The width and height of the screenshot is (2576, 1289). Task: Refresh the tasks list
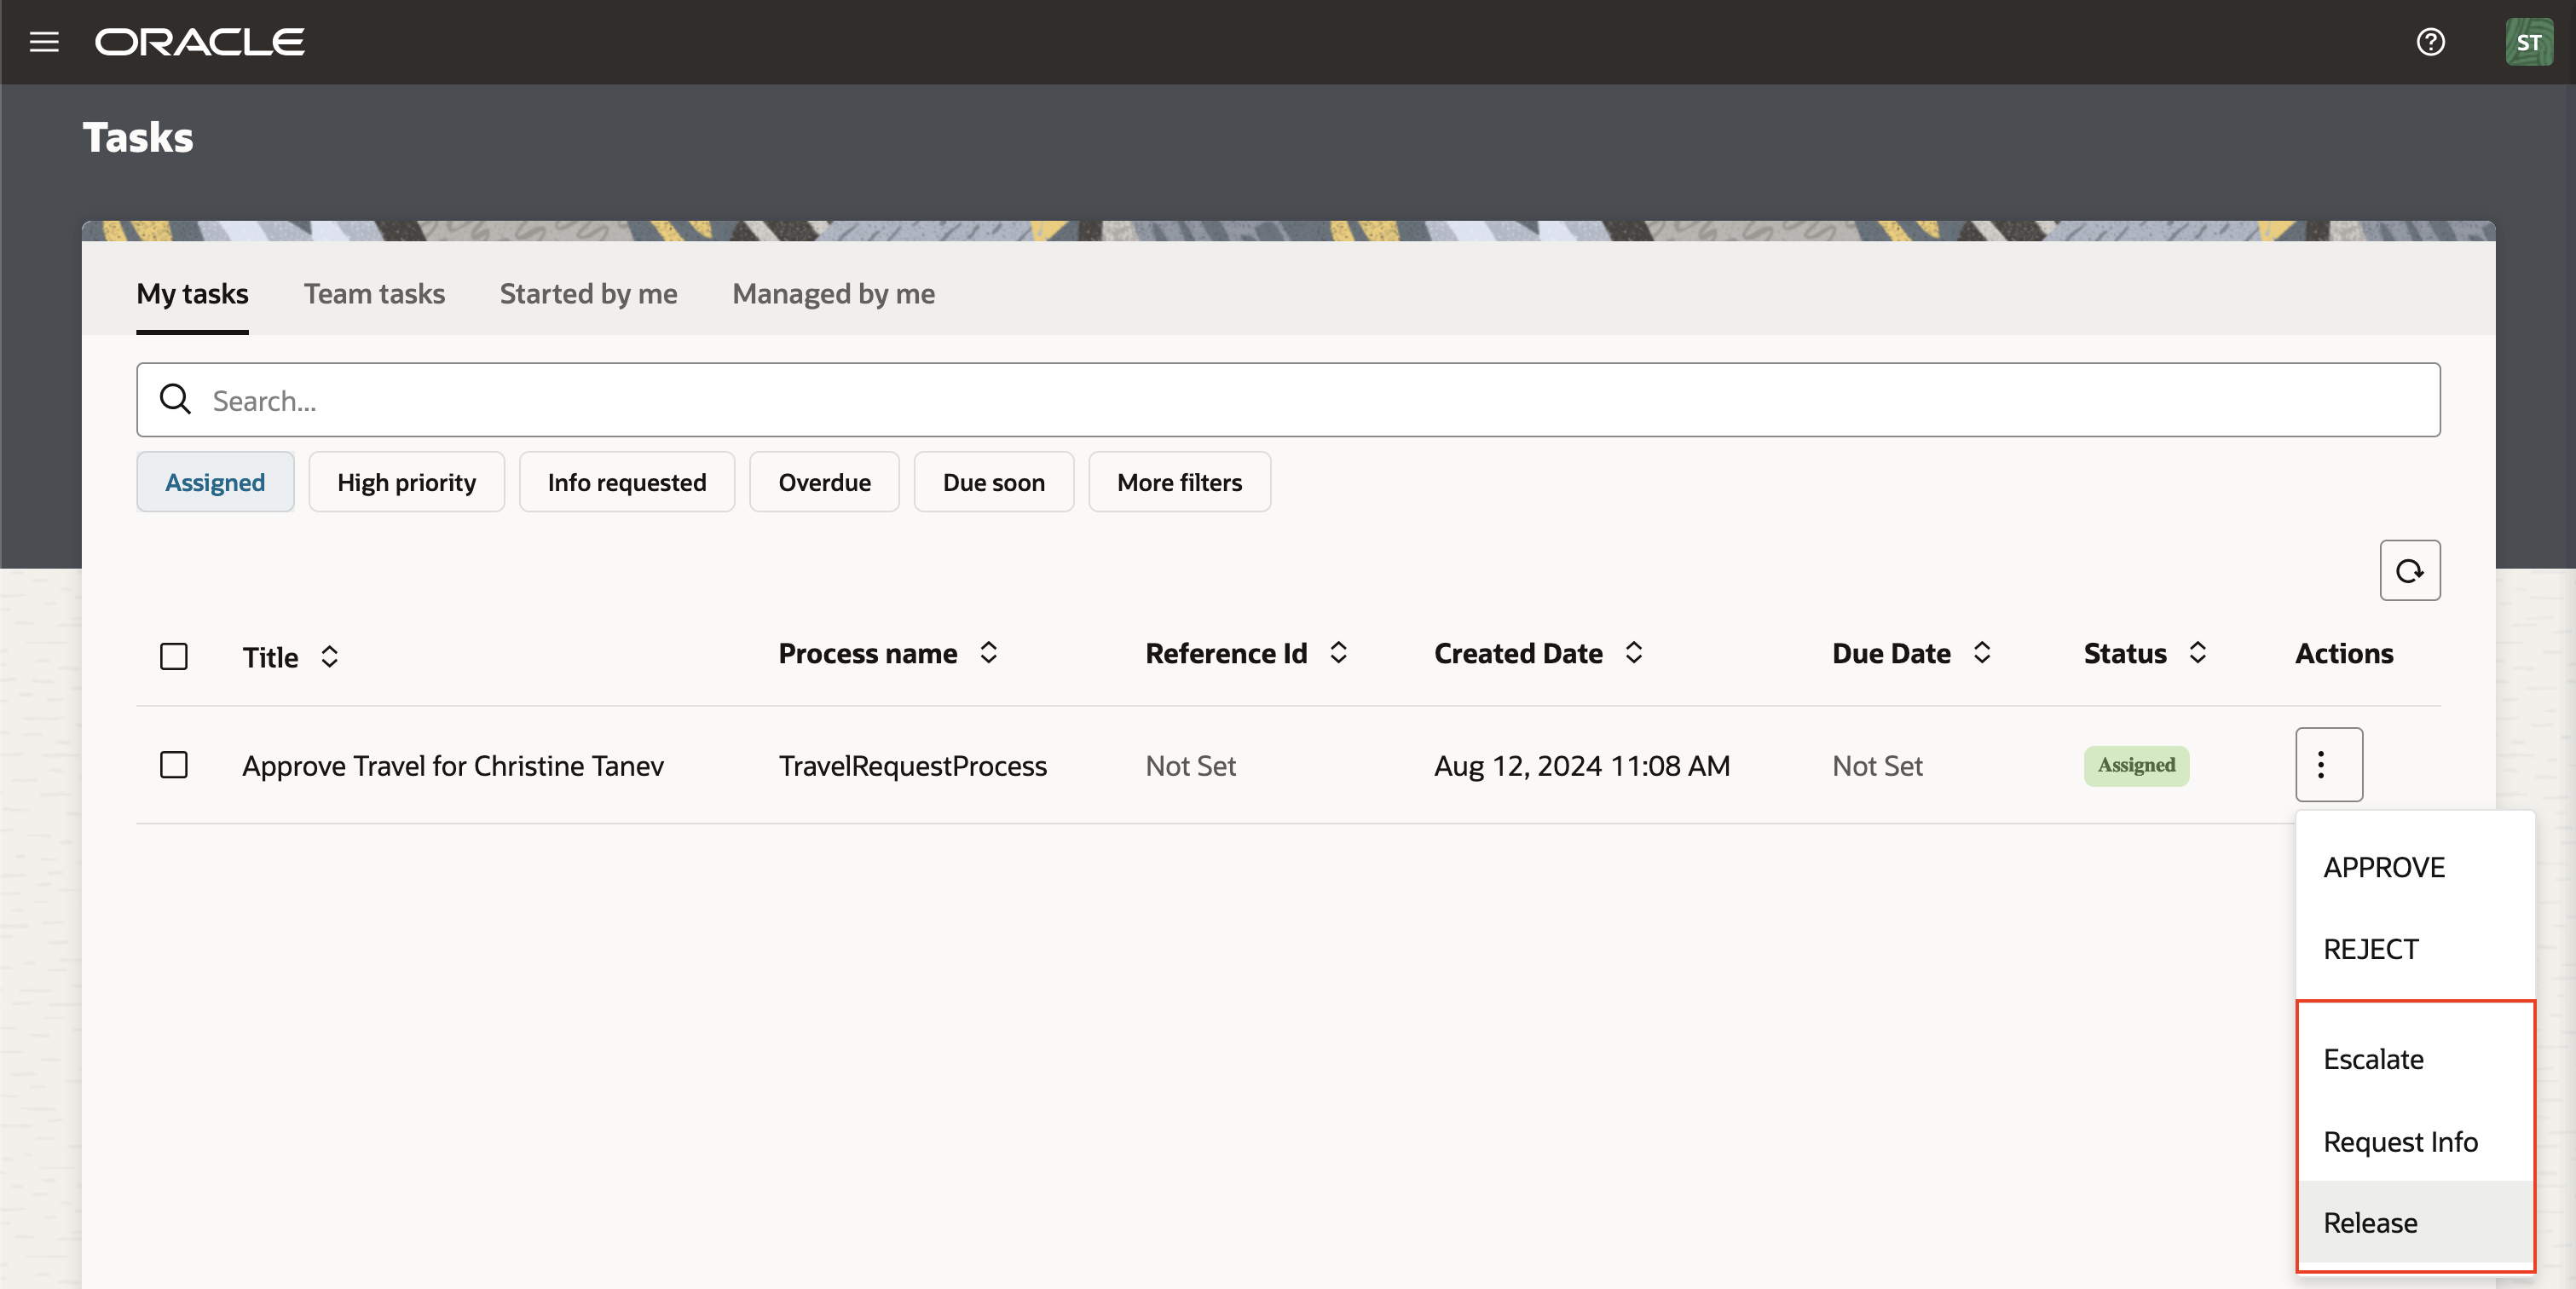point(2409,570)
